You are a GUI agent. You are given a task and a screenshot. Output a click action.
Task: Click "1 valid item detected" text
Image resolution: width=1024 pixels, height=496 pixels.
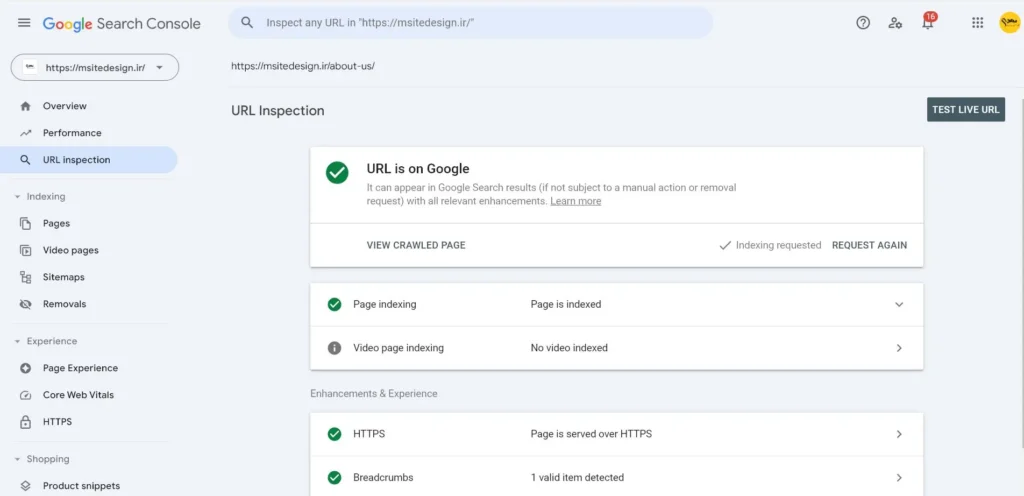click(x=577, y=478)
